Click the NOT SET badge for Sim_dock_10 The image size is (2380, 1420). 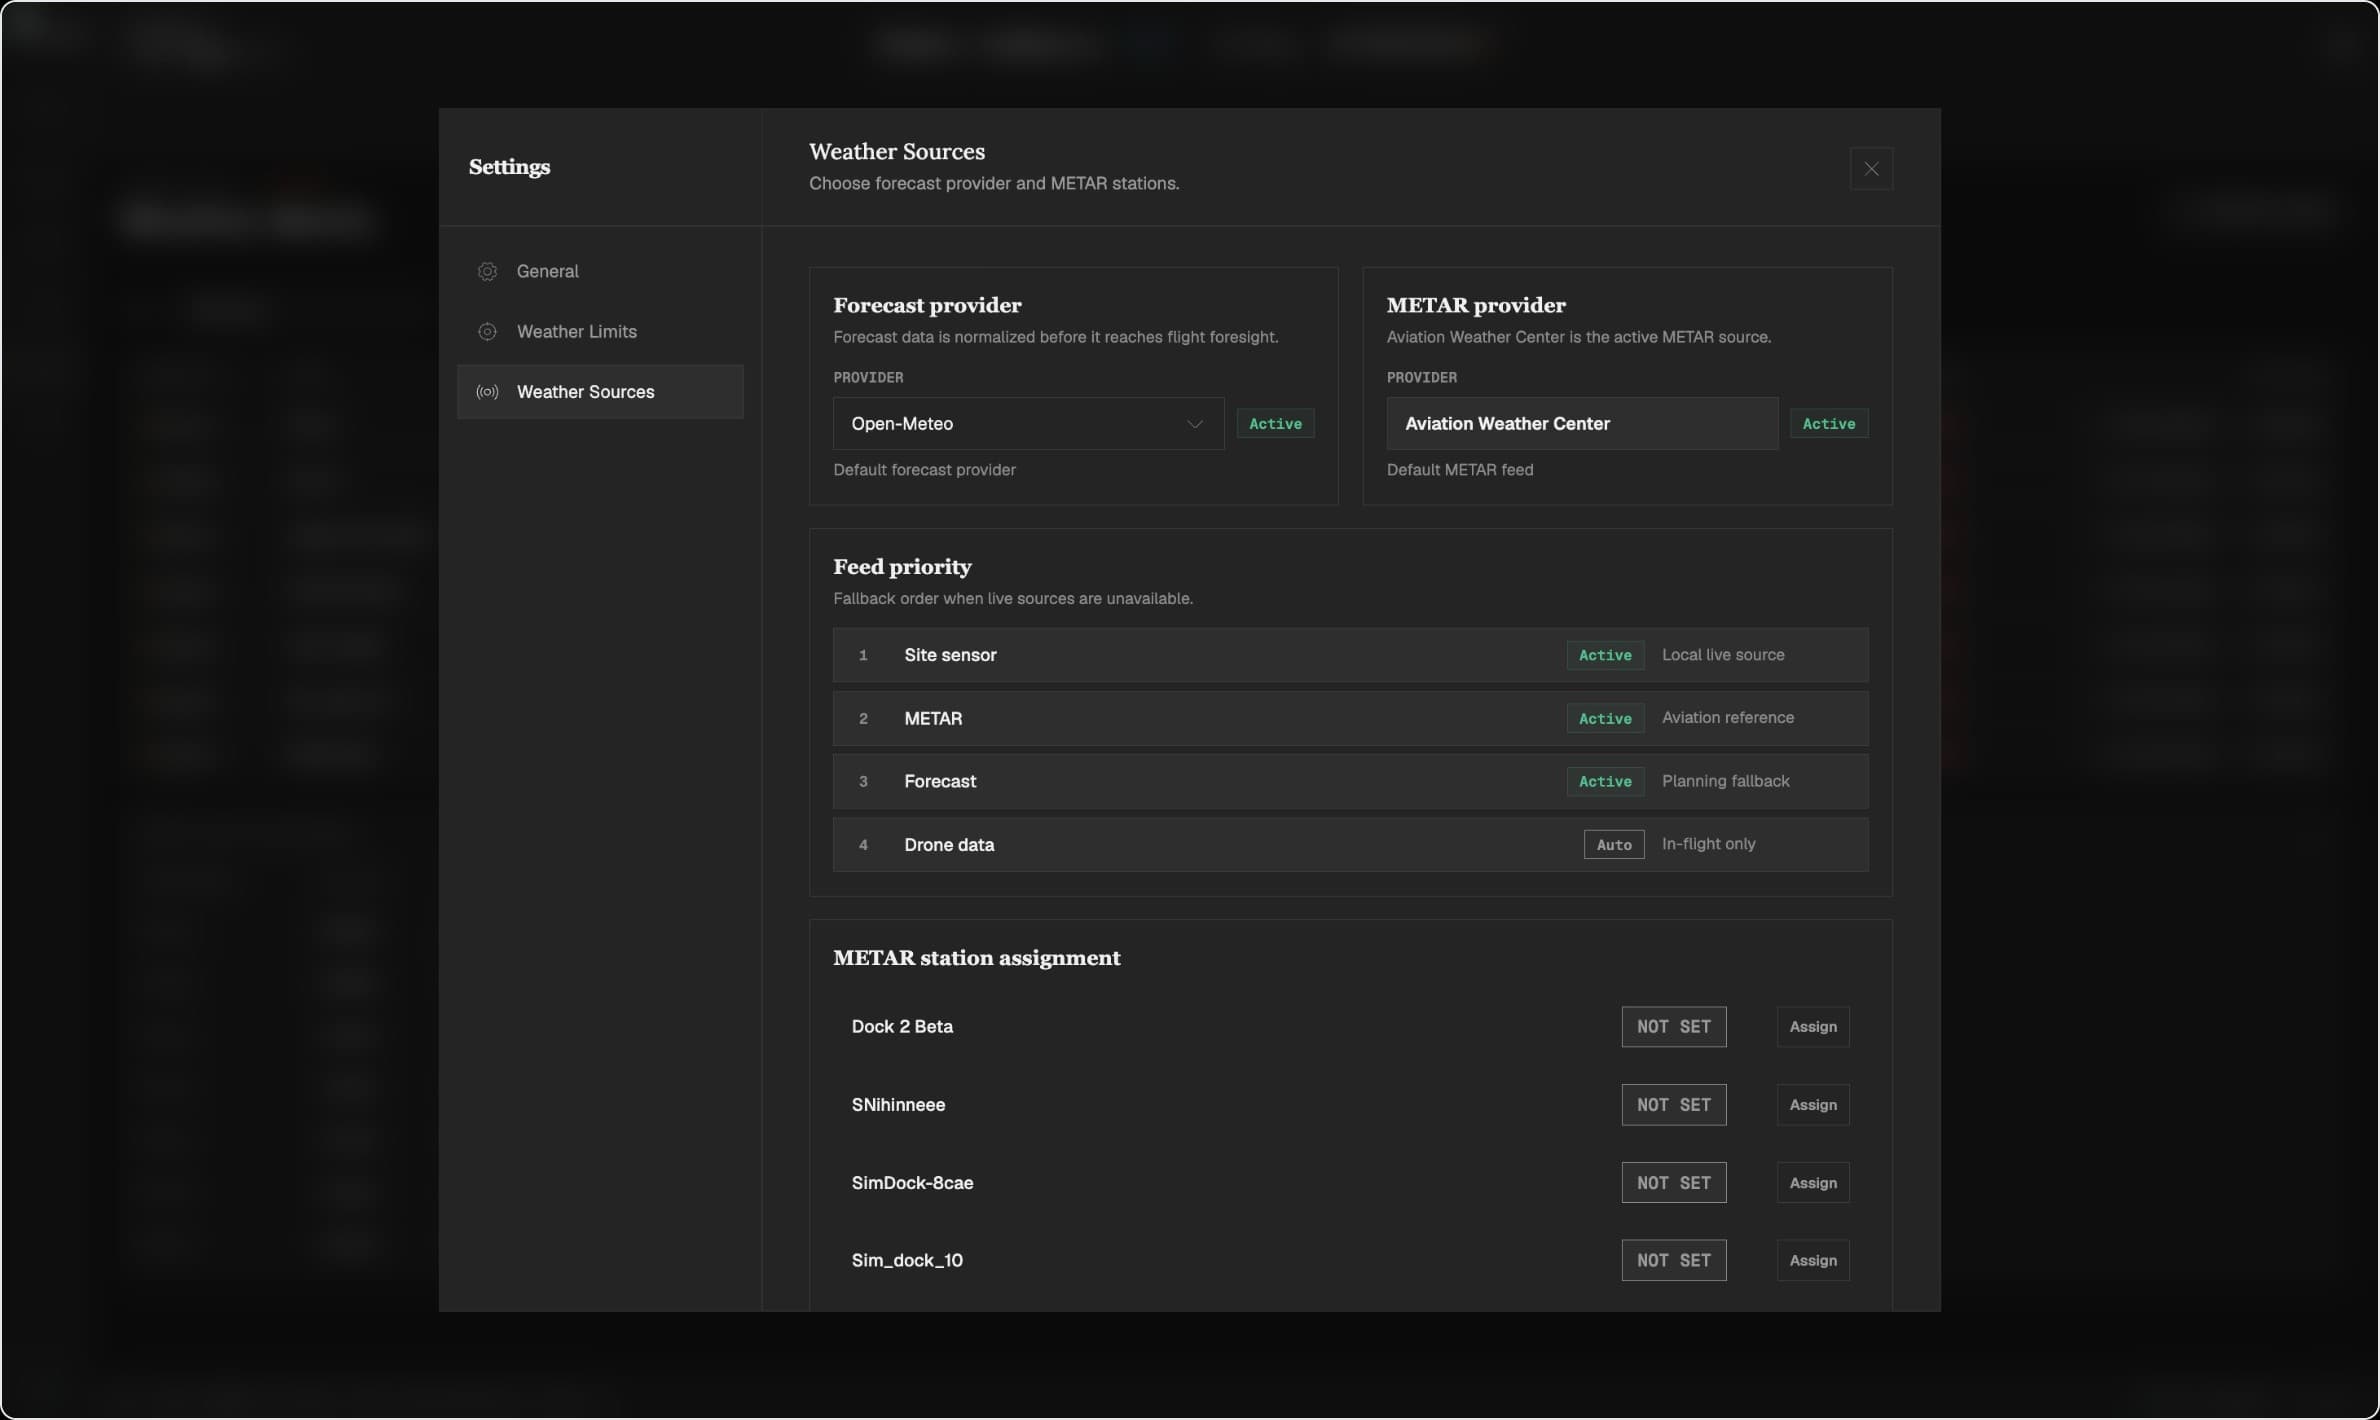tap(1673, 1261)
